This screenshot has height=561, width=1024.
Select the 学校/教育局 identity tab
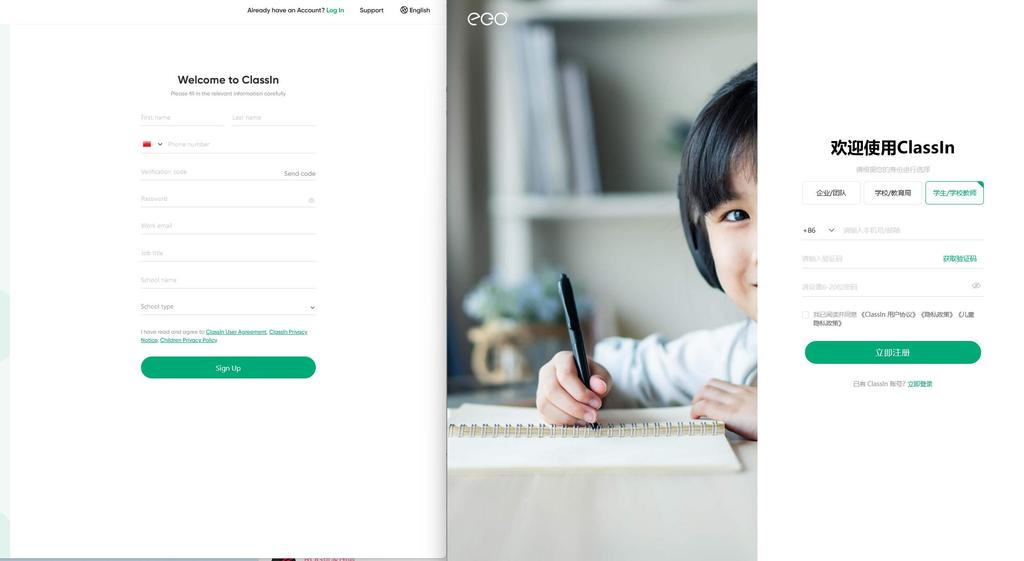pos(893,193)
